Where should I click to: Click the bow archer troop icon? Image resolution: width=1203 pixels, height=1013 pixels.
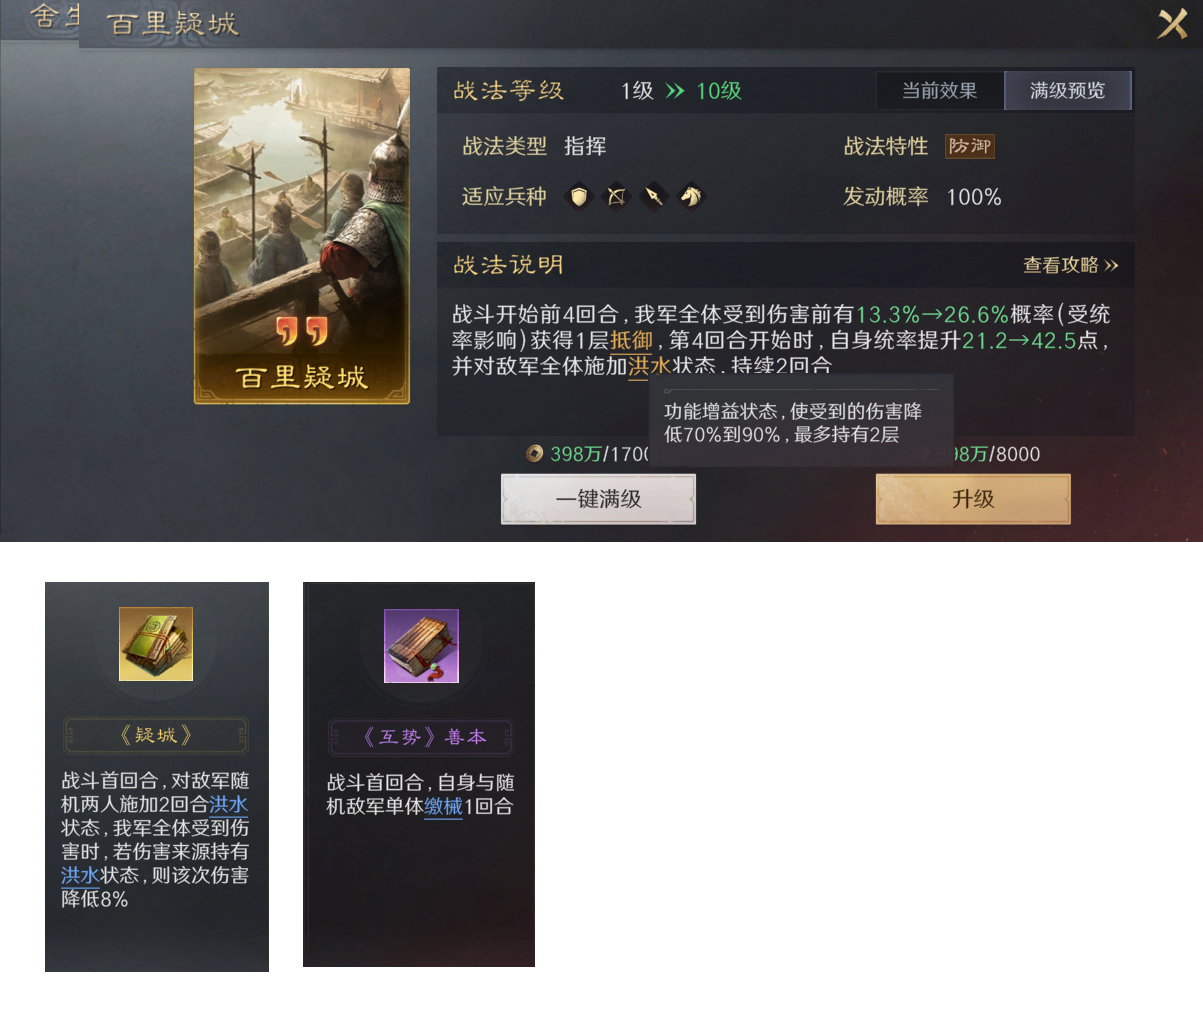(x=616, y=197)
